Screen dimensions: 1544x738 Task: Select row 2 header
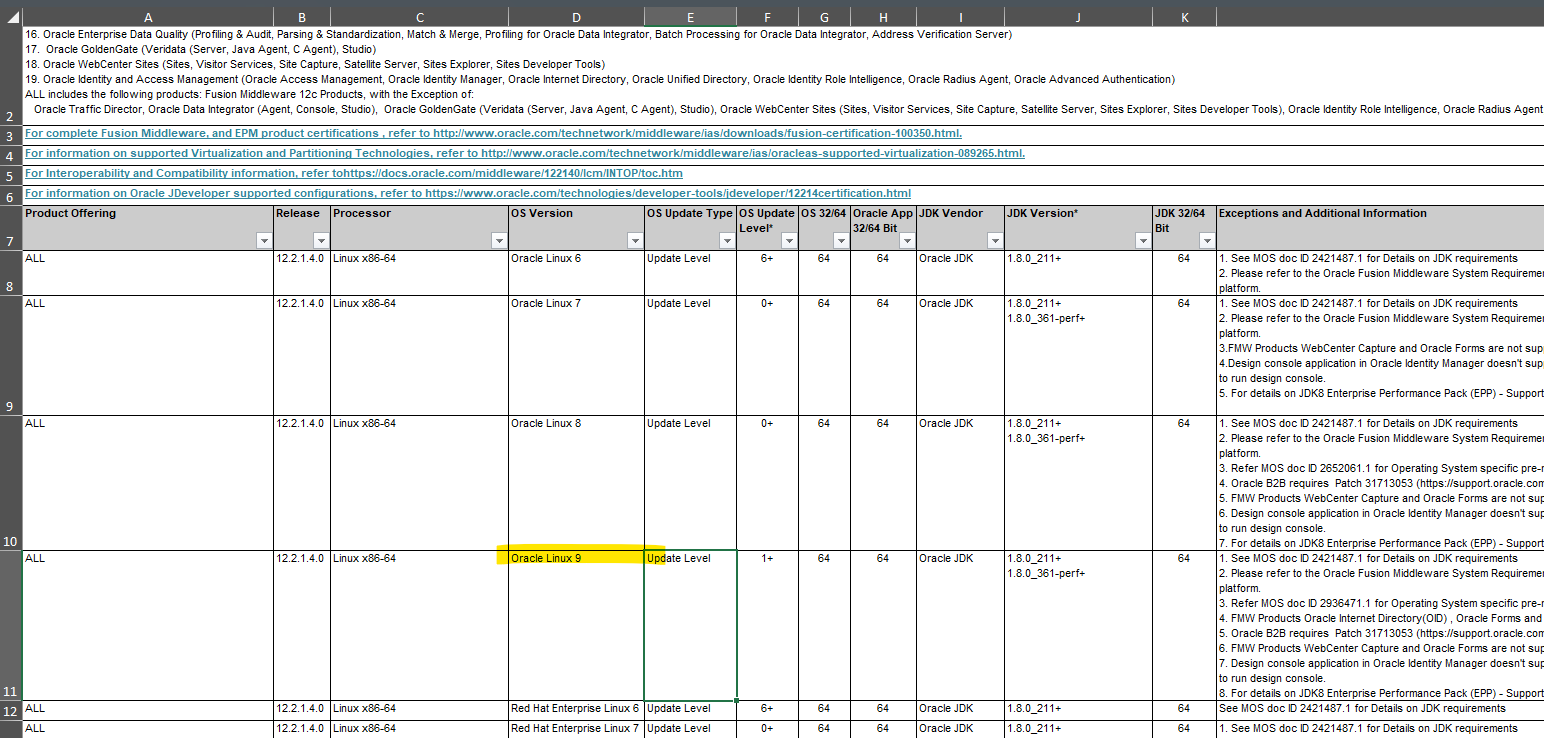click(11, 76)
